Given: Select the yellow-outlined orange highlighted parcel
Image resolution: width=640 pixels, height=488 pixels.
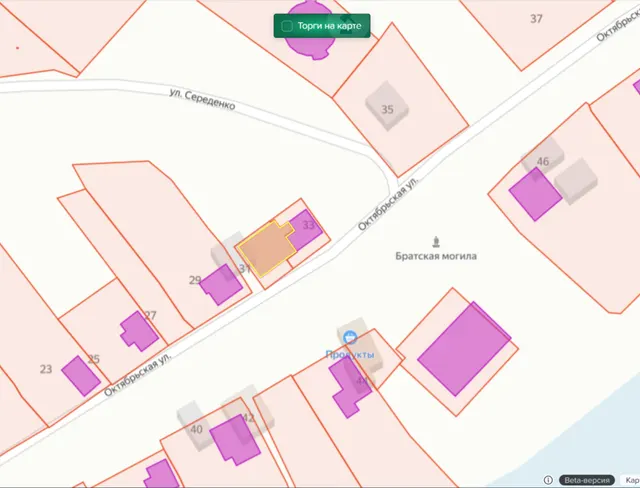Looking at the screenshot, I should click(267, 248).
